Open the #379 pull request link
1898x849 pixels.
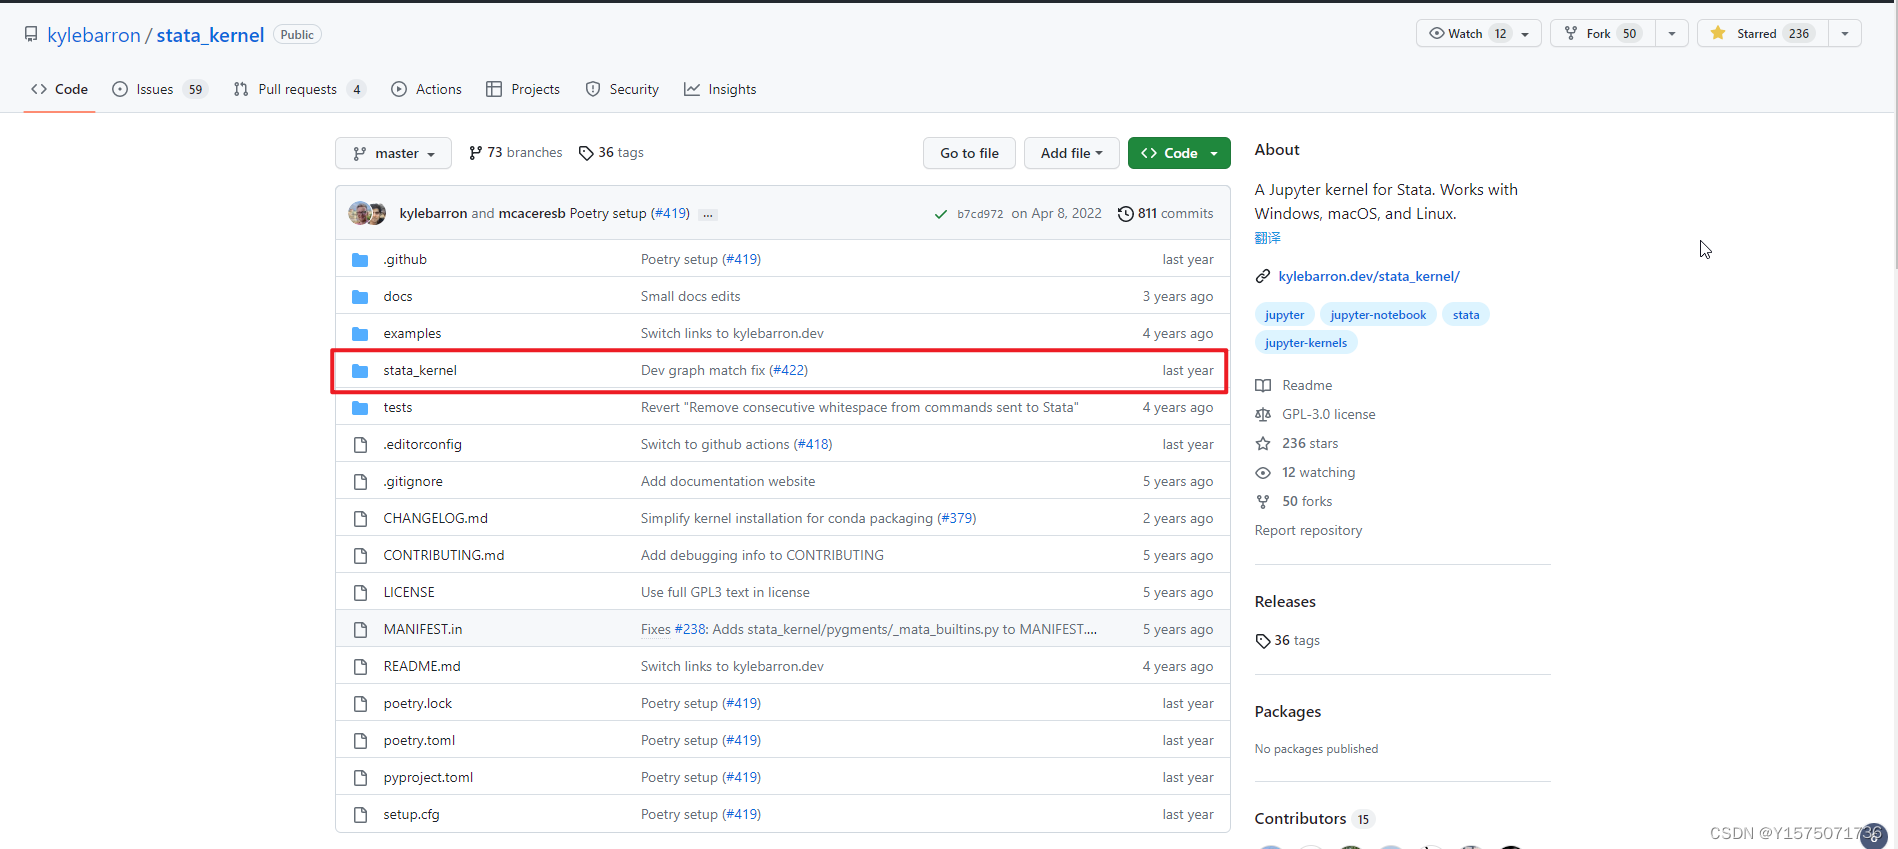pos(957,519)
